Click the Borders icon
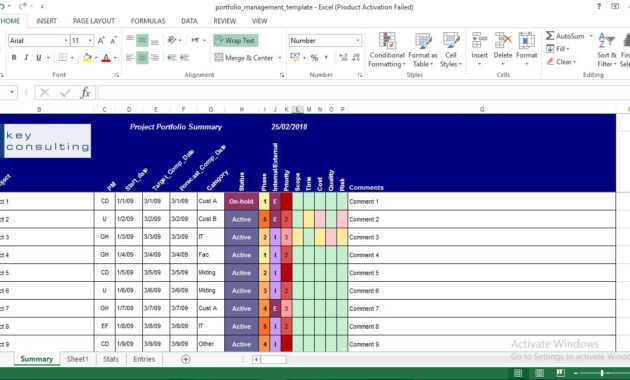The width and height of the screenshot is (630, 380). pyautogui.click(x=63, y=58)
